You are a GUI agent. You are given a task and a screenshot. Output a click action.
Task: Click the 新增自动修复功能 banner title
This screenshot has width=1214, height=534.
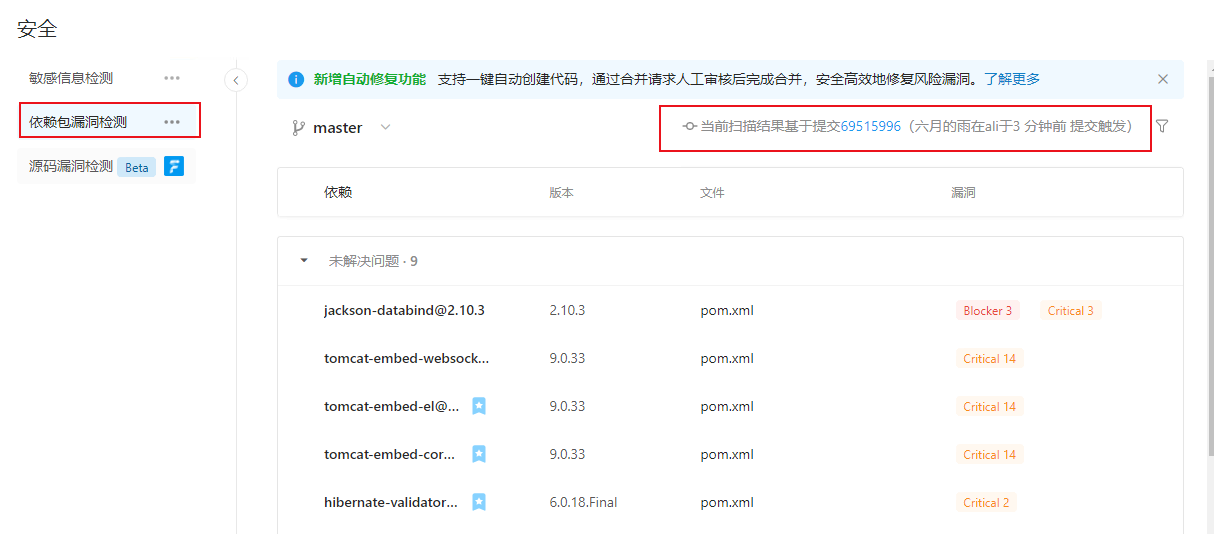click(x=370, y=79)
